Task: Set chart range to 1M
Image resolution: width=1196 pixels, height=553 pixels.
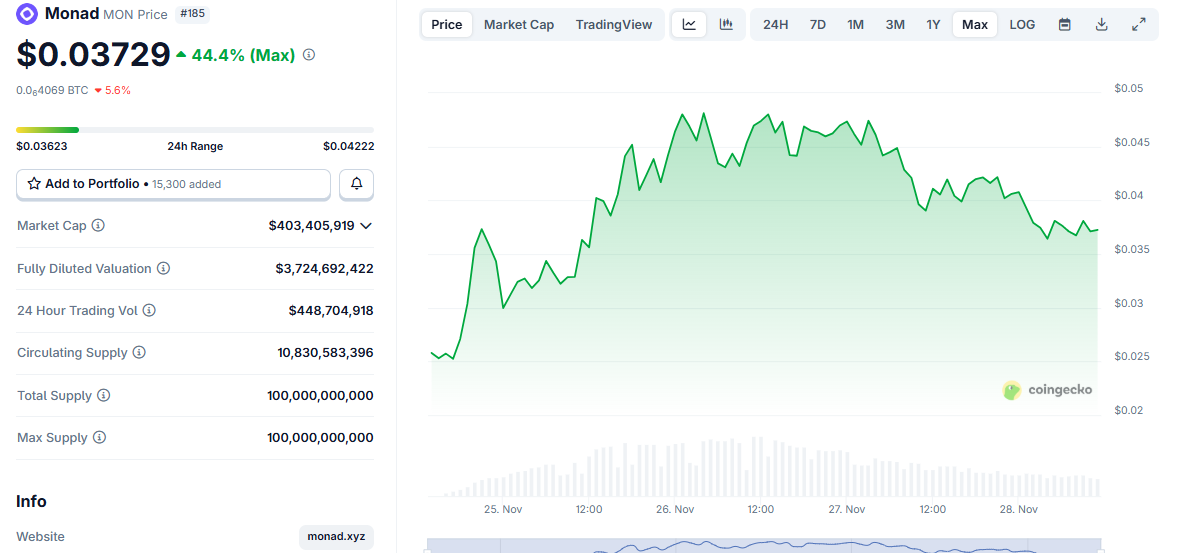Action: 856,24
